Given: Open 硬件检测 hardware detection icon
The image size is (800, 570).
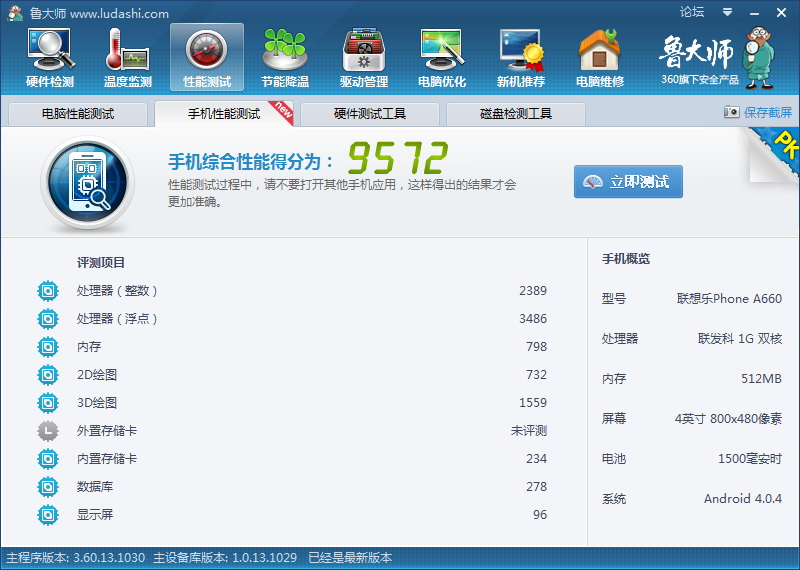Looking at the screenshot, I should click(x=50, y=58).
